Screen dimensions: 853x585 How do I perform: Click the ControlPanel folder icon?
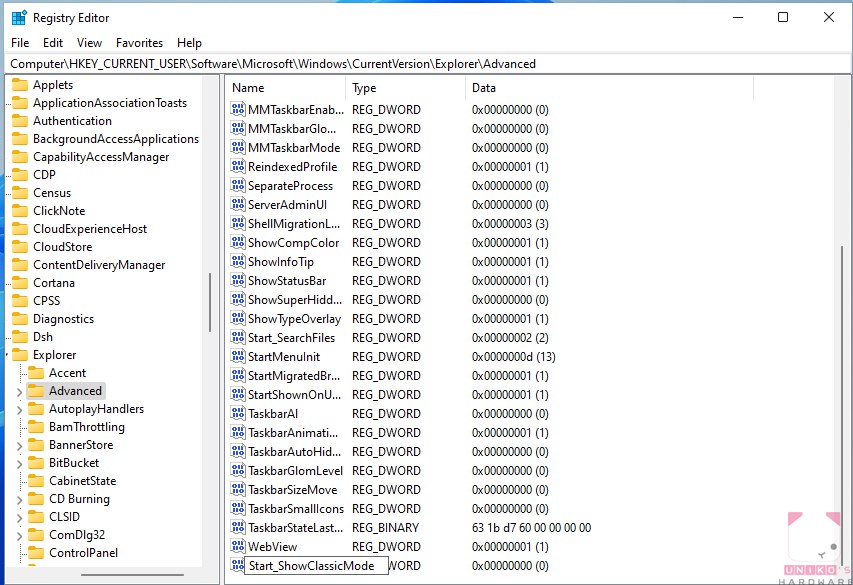click(x=36, y=553)
